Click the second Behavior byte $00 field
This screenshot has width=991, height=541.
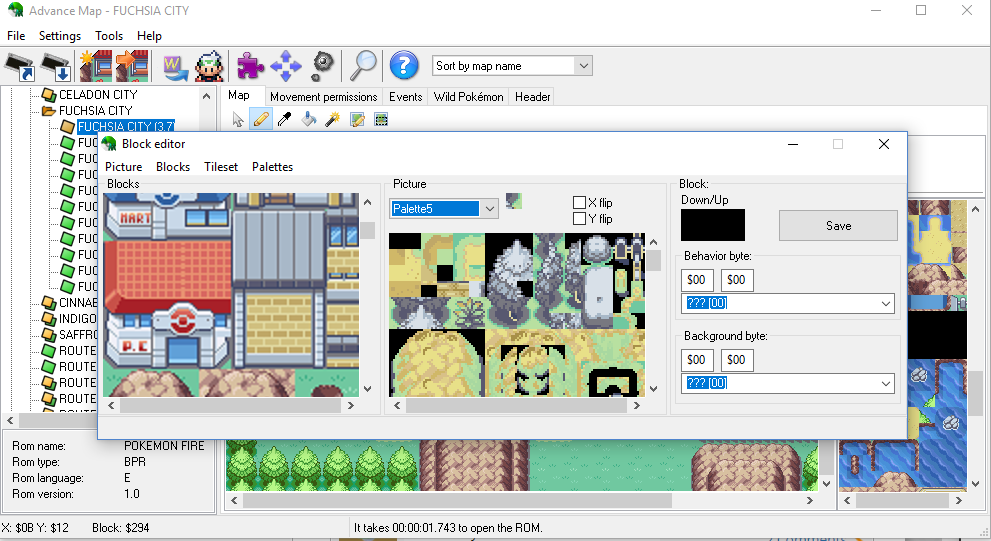click(x=737, y=280)
